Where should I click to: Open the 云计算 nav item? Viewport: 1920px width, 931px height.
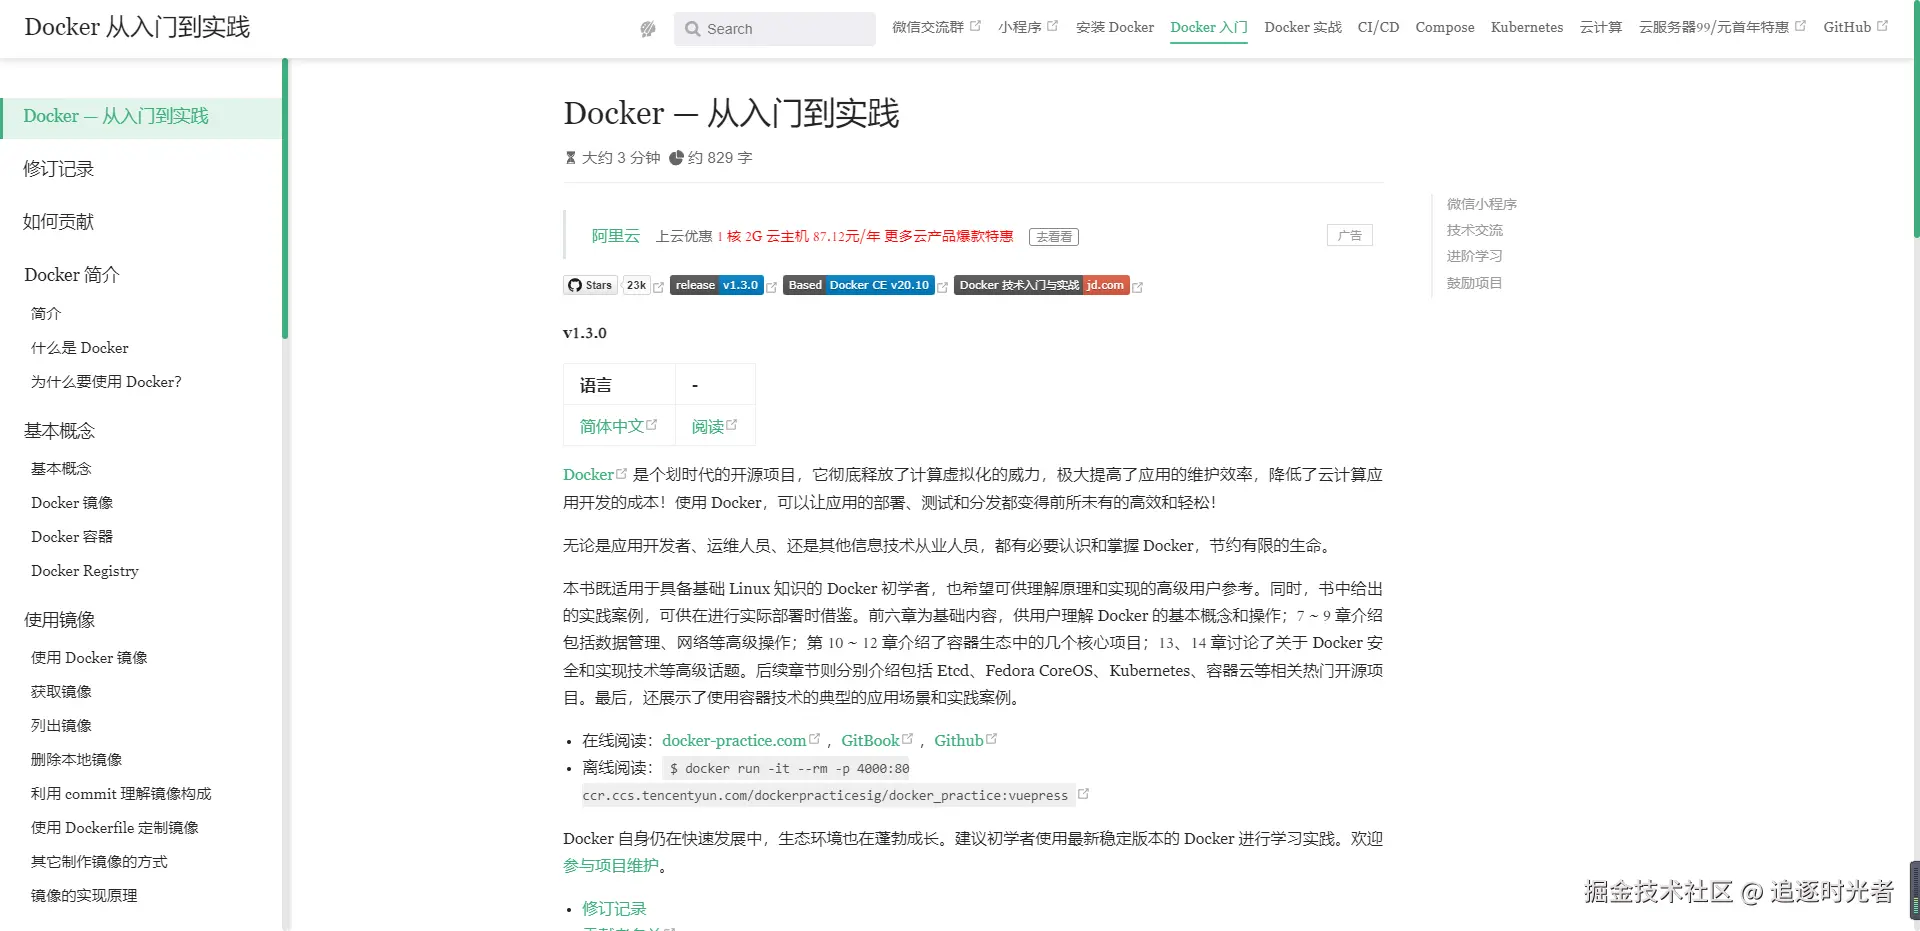coord(1601,27)
